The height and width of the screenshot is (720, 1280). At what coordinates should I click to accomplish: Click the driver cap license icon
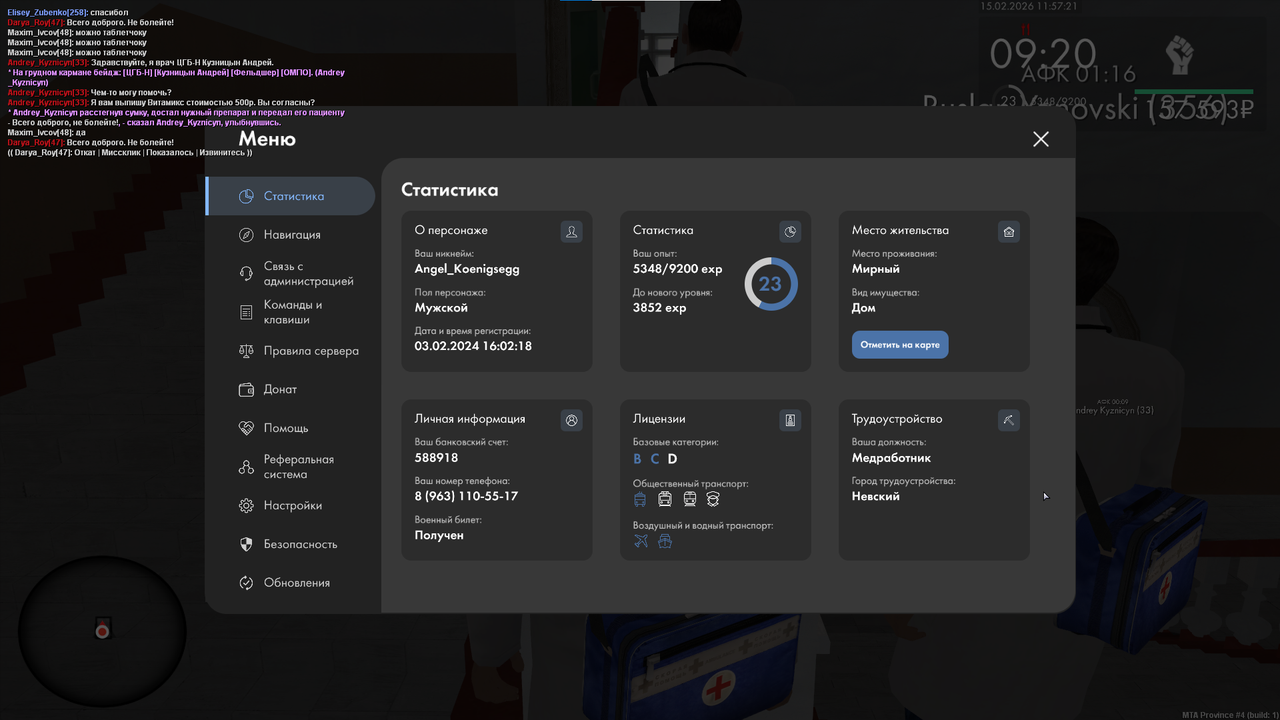713,499
